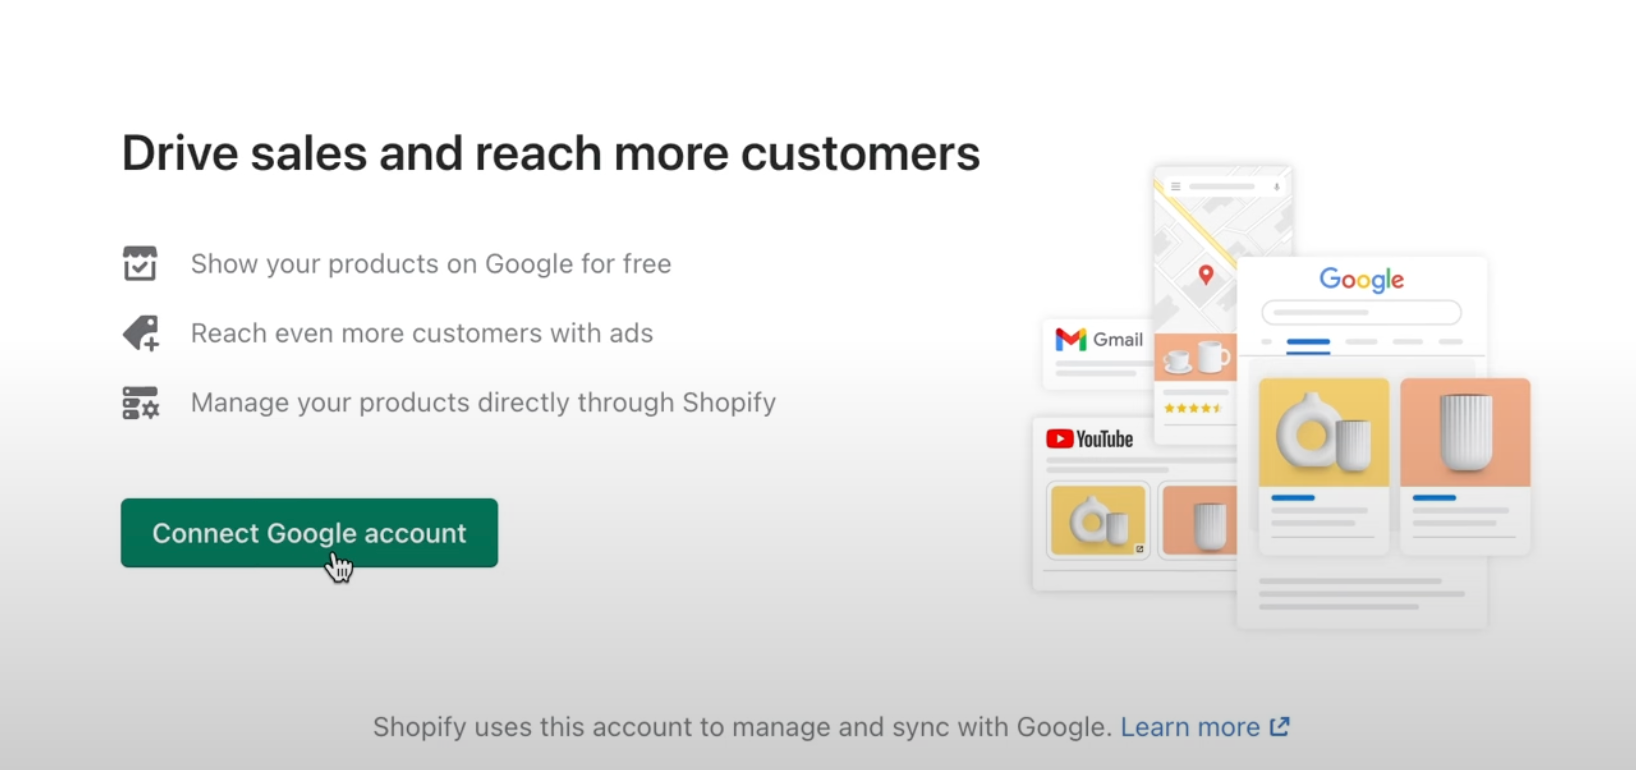Viewport: 1636px width, 770px height.
Task: Click the external link icon beside Learn more
Action: (1280, 727)
